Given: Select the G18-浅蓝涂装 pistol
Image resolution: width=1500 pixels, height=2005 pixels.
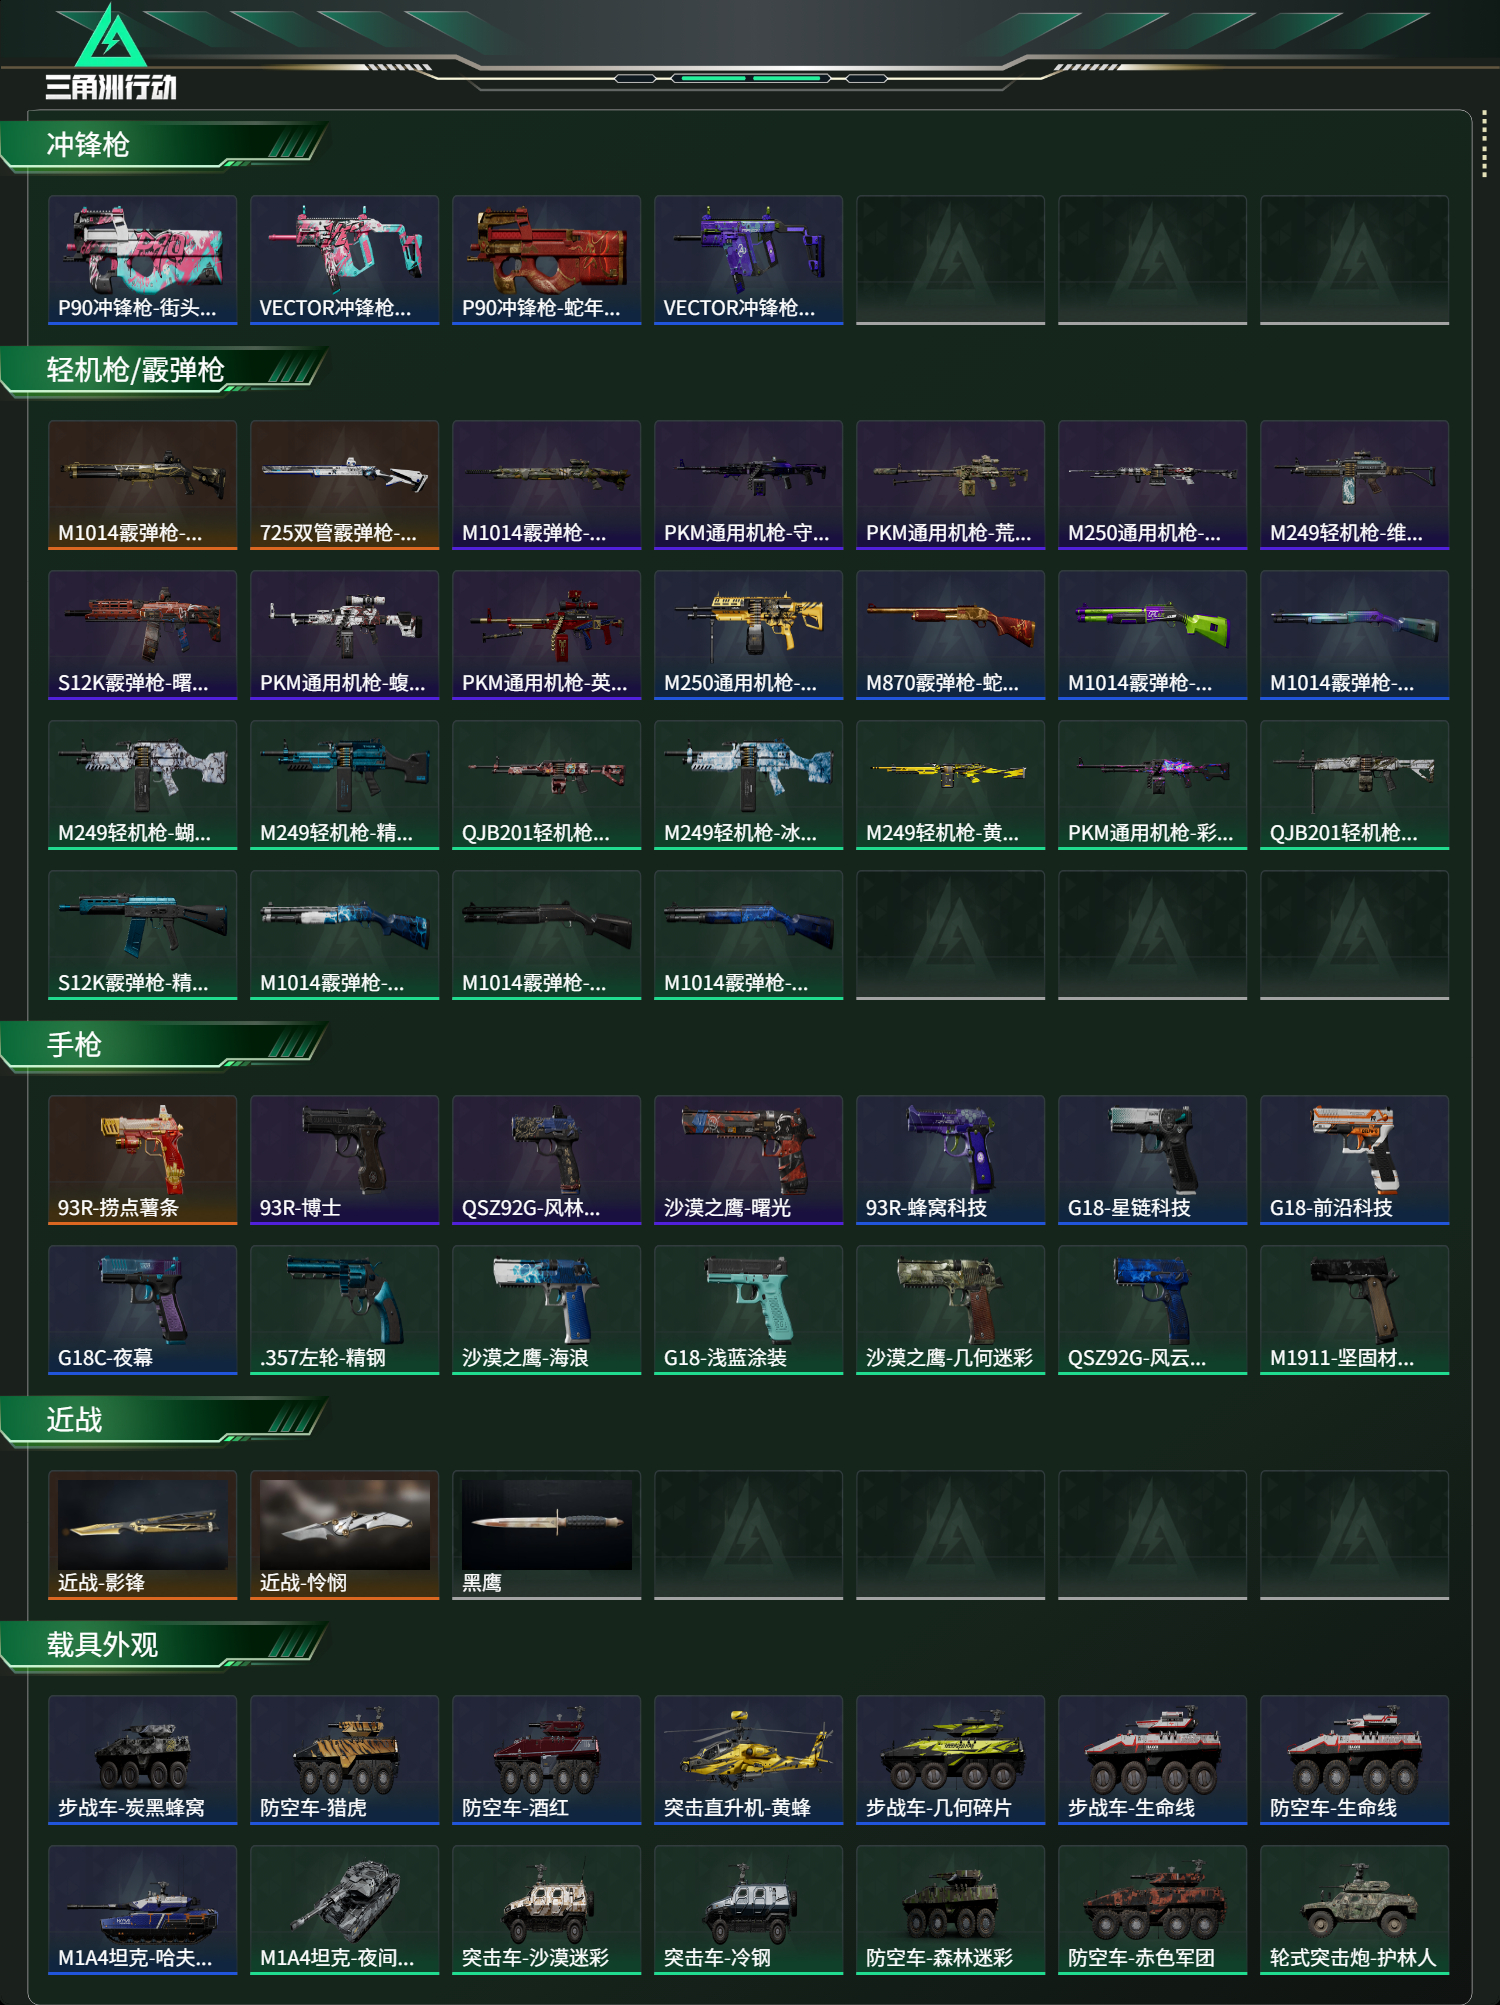Looking at the screenshot, I should [749, 1310].
